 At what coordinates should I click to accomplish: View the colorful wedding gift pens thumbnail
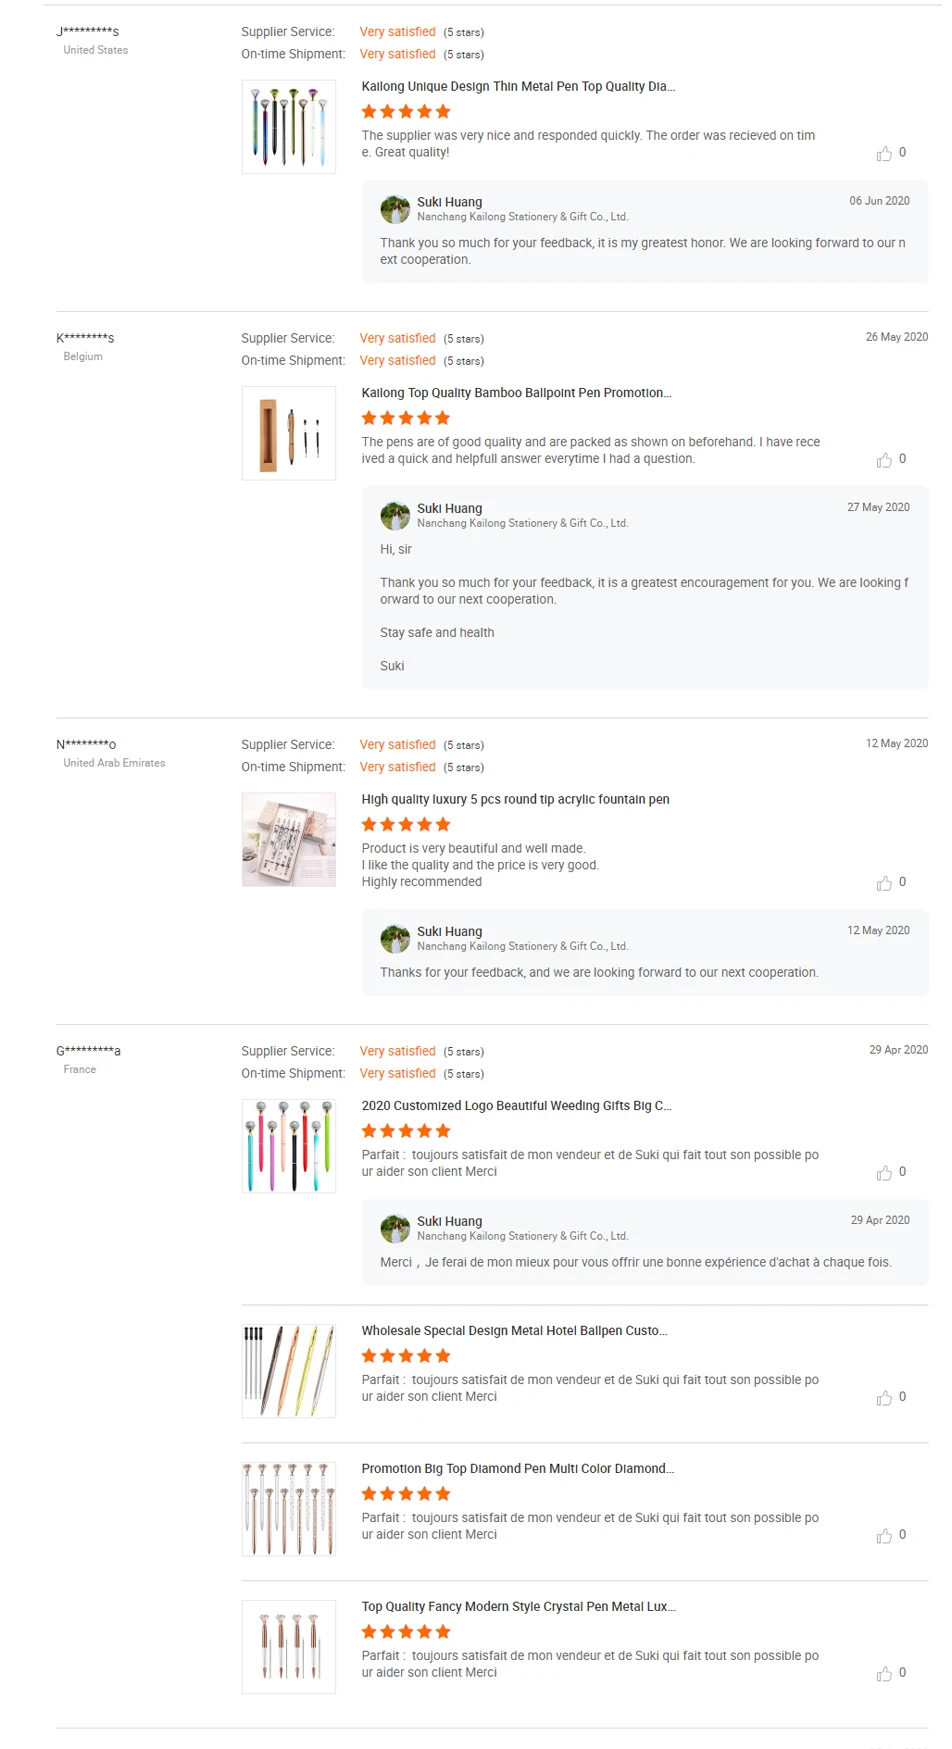click(x=289, y=1146)
